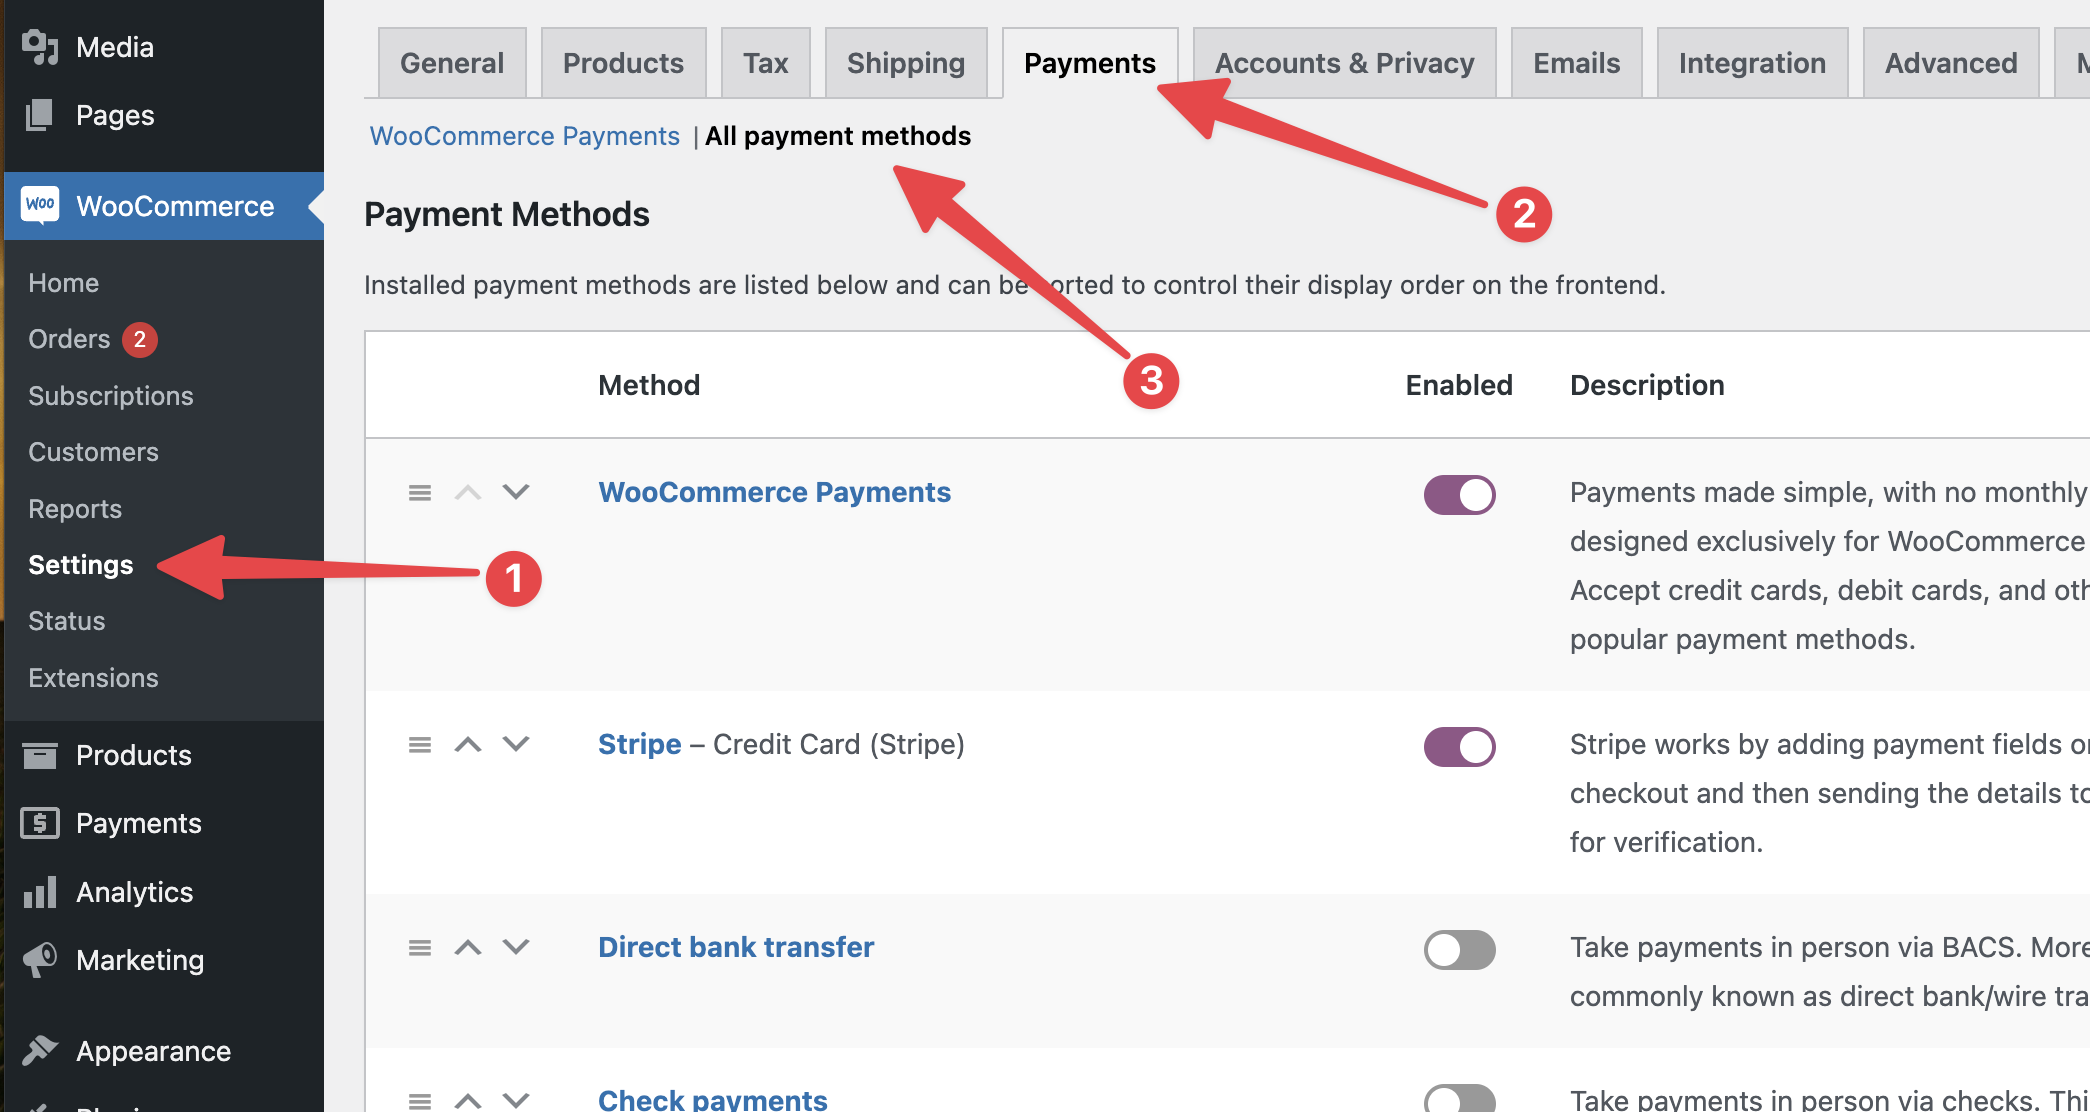This screenshot has width=2090, height=1112.
Task: Move WooCommerce Payments down with chevron
Action: coord(516,492)
